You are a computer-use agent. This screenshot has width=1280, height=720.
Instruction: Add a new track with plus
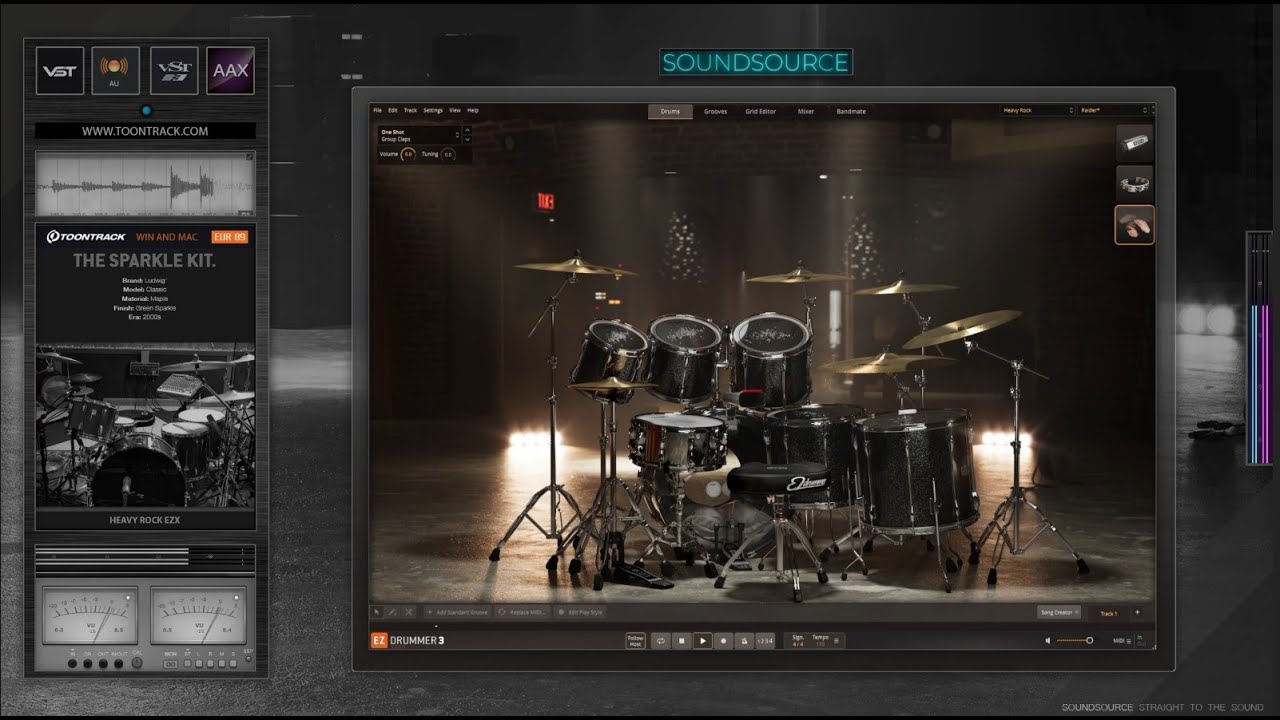click(1137, 612)
